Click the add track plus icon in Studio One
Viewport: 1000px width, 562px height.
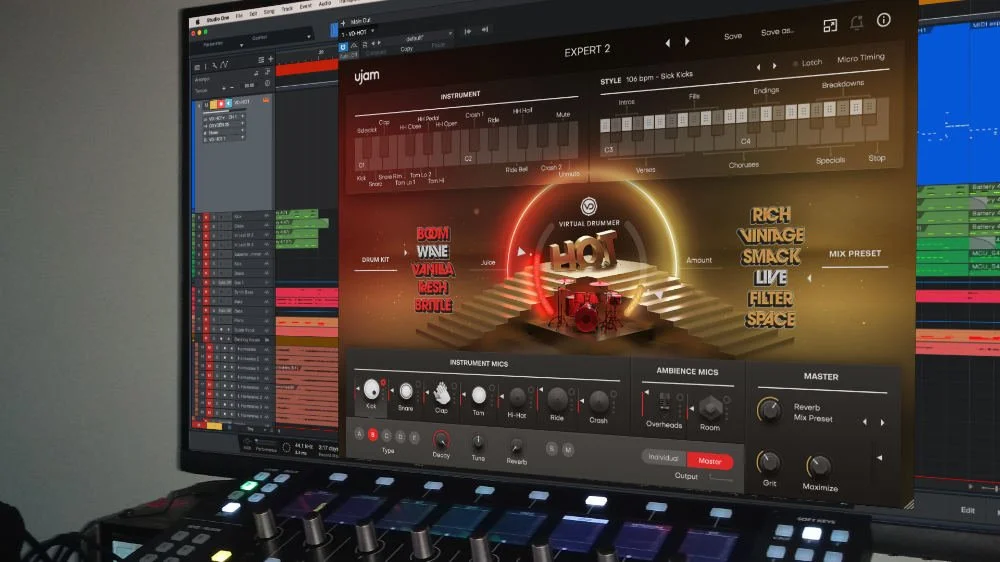tap(270, 59)
